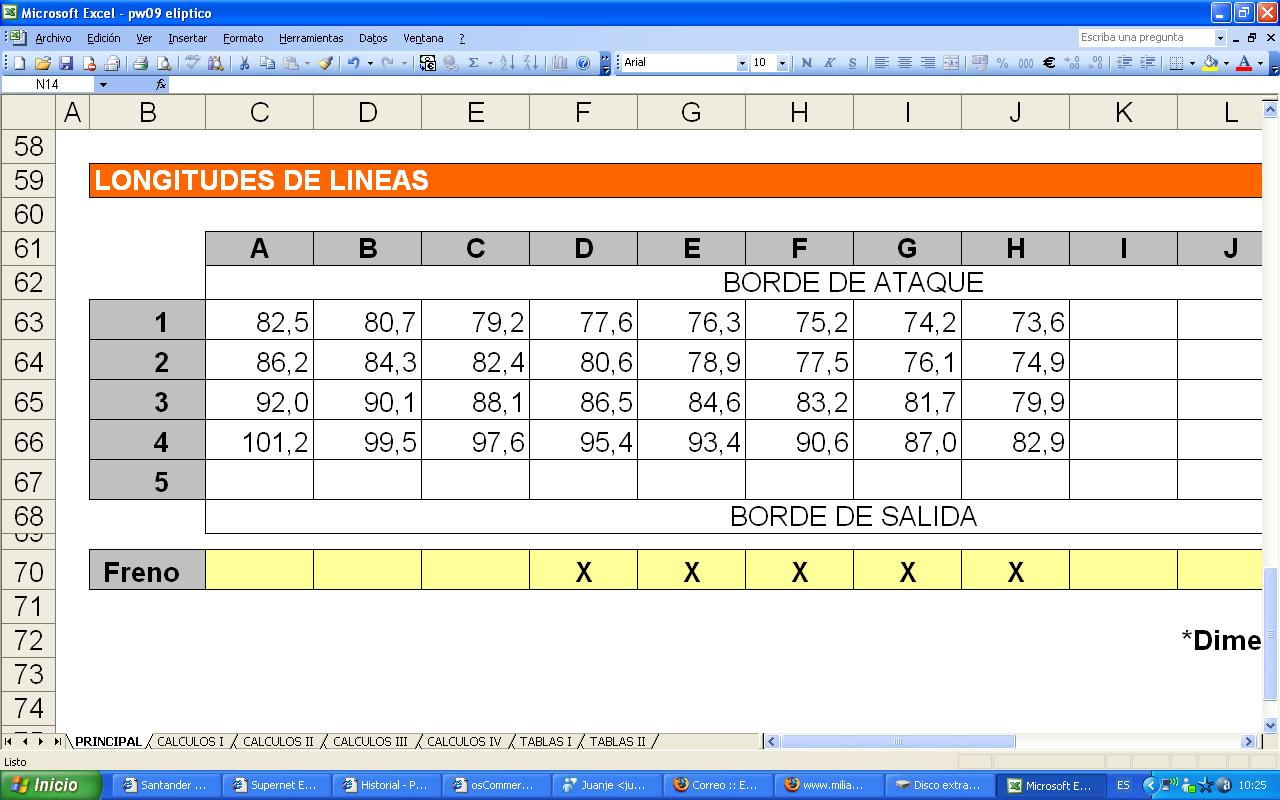Apply Euro currency style
Screen dimensions: 1280x800
point(1049,63)
